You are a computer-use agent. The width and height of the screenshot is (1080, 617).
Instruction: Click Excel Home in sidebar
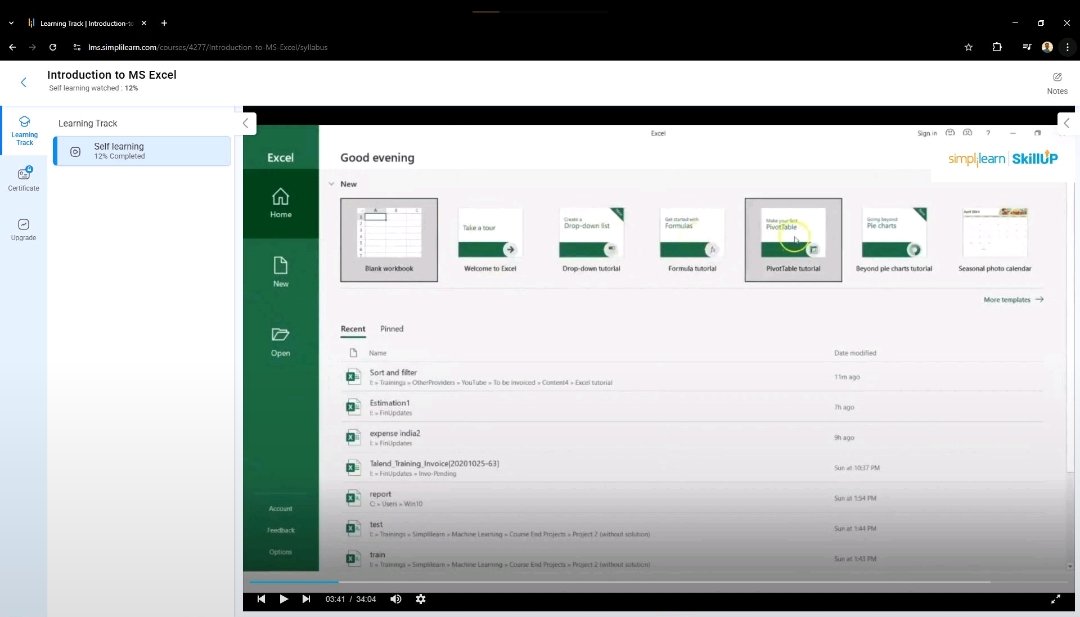(x=280, y=203)
